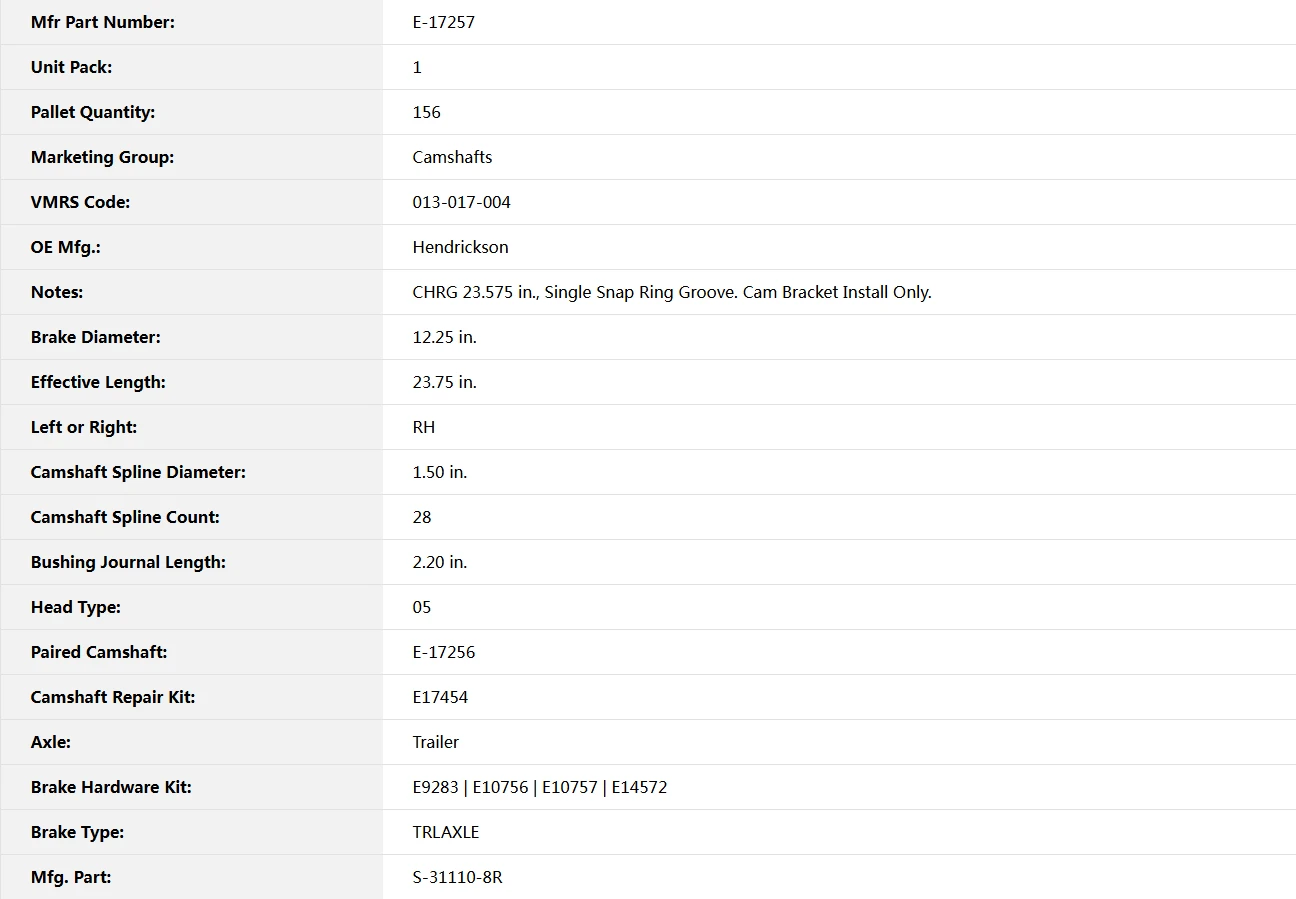Click the OE Mfg. value Hendrickson
Screen dimensions: 1296x899
click(x=460, y=247)
